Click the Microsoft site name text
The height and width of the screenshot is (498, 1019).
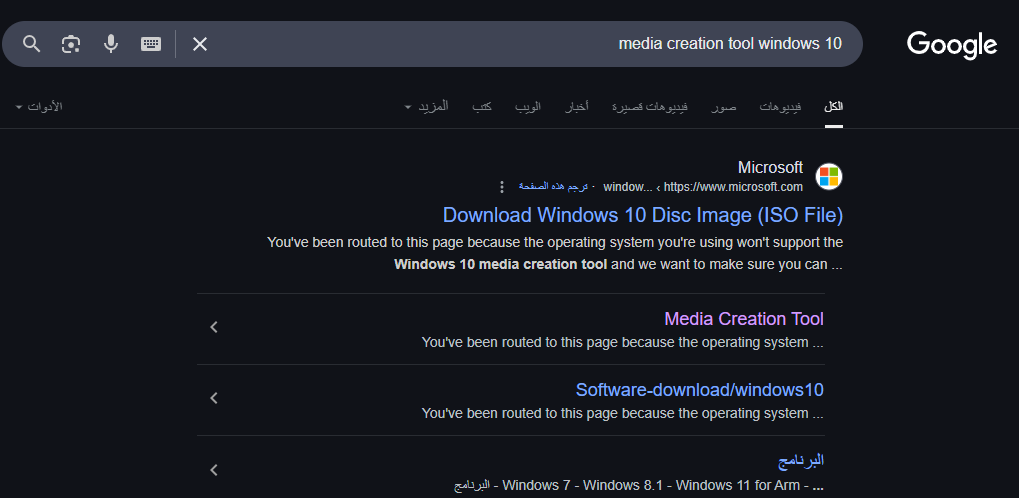point(770,168)
